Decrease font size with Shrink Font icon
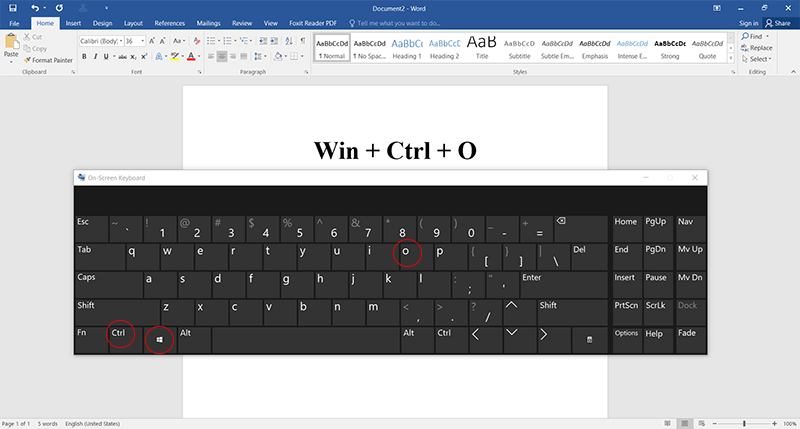 (x=162, y=41)
